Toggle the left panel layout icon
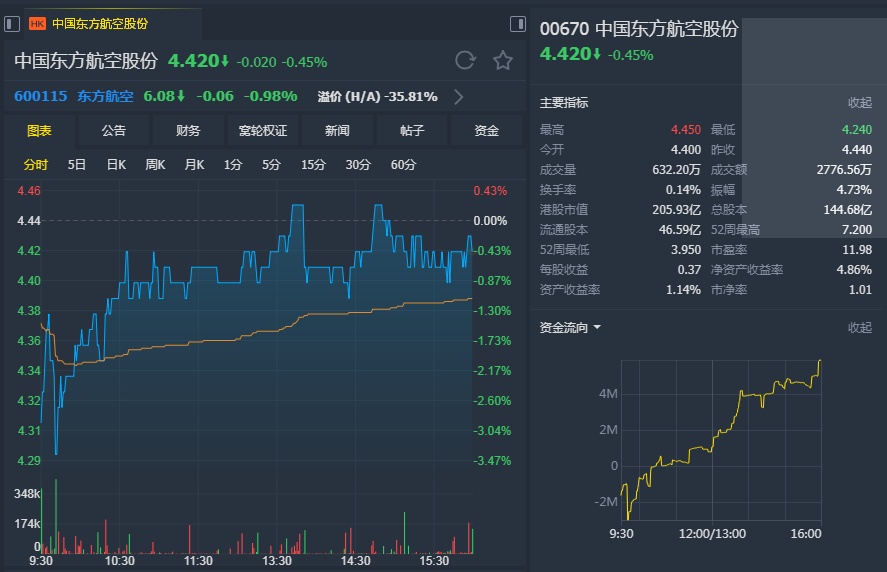This screenshot has height=572, width=887. pos(12,24)
